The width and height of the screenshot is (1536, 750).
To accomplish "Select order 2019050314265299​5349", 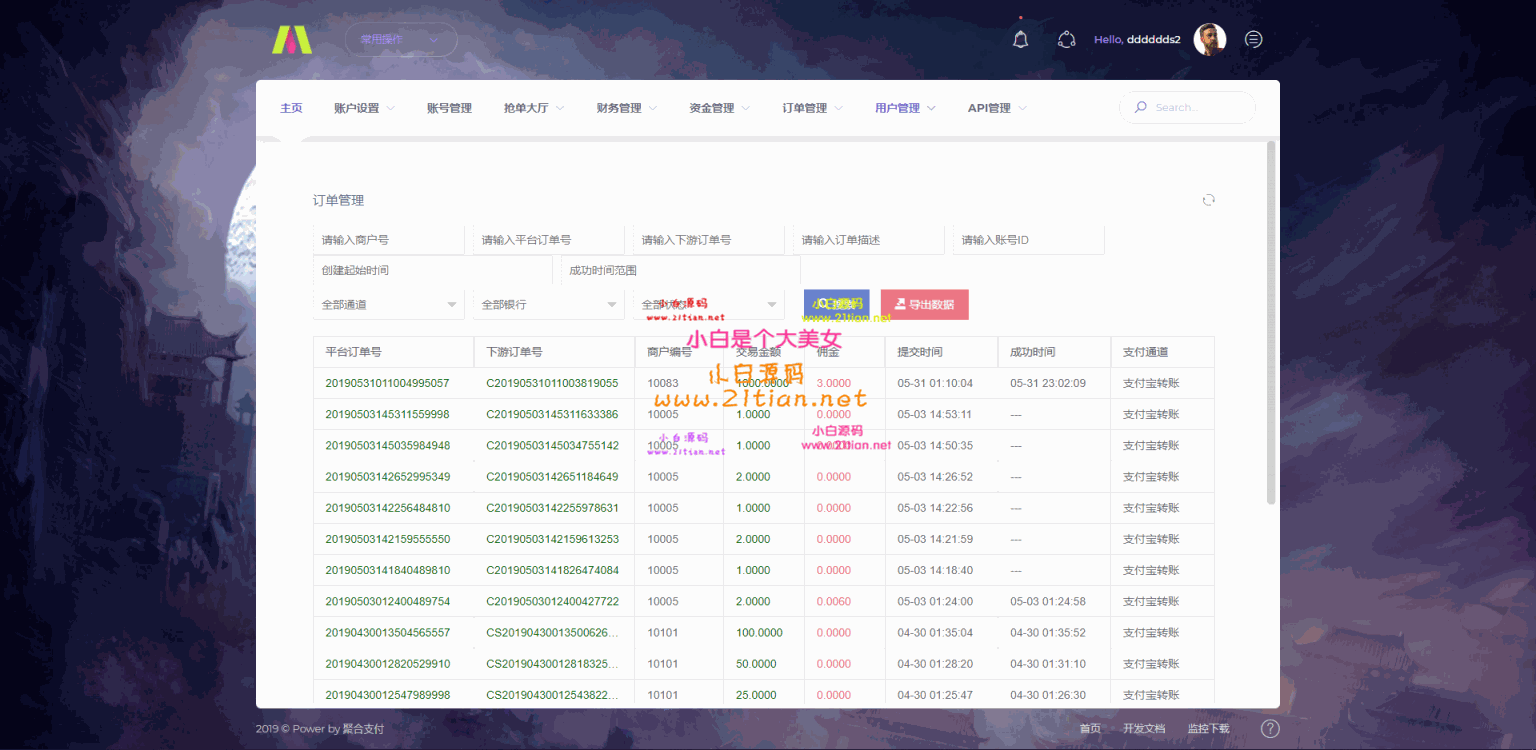I will [387, 477].
